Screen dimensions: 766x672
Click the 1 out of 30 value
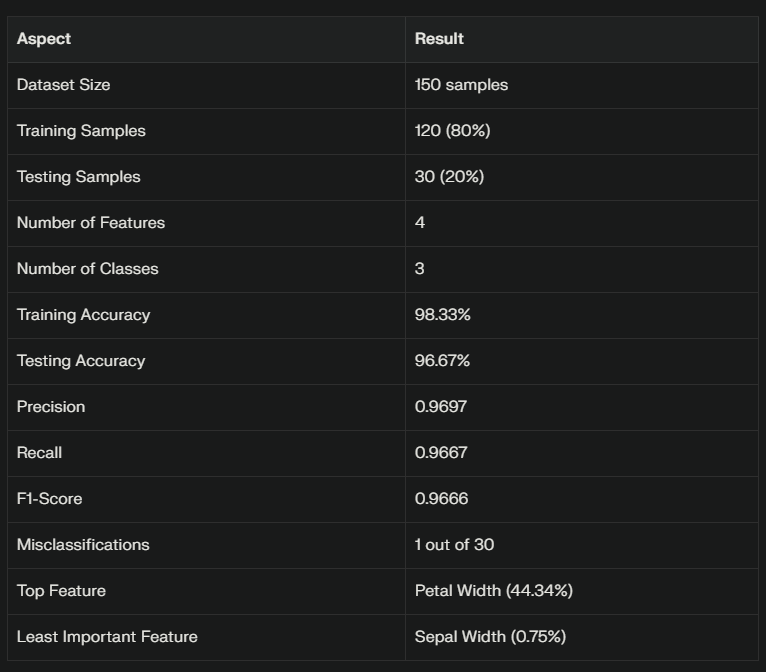454,545
